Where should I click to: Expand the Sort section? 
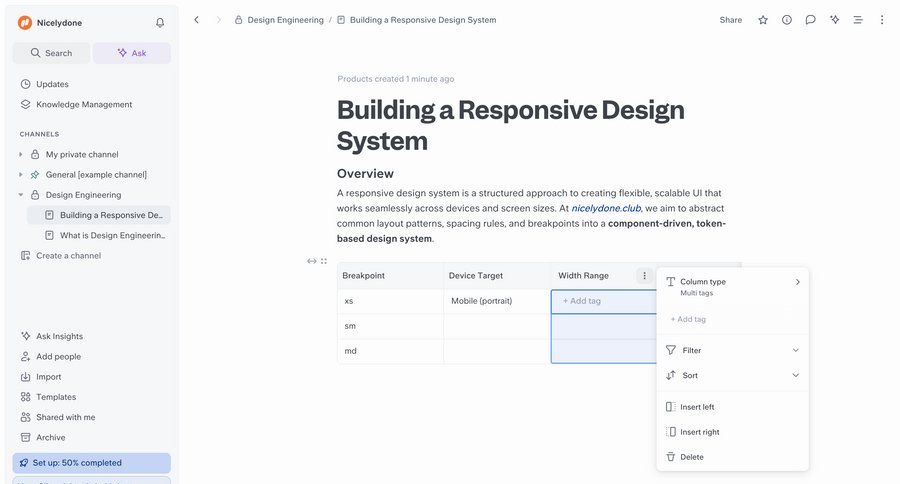pyautogui.click(x=795, y=375)
